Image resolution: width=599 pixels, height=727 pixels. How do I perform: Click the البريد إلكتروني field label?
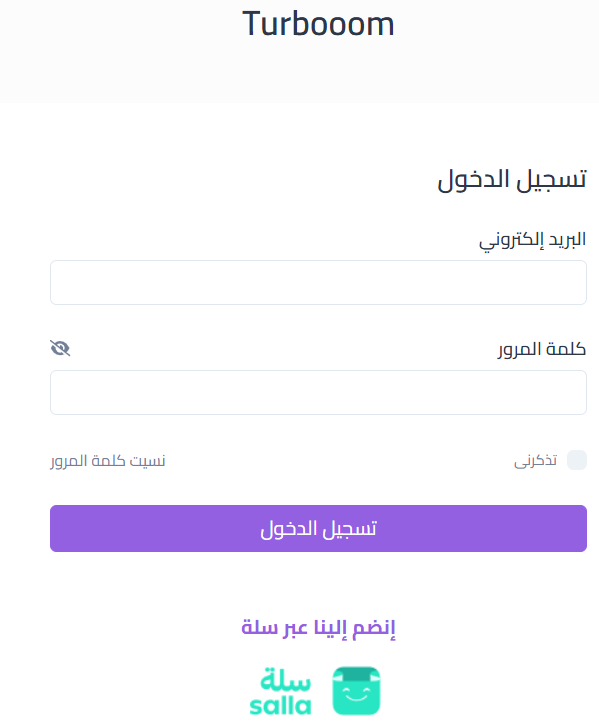(x=533, y=240)
